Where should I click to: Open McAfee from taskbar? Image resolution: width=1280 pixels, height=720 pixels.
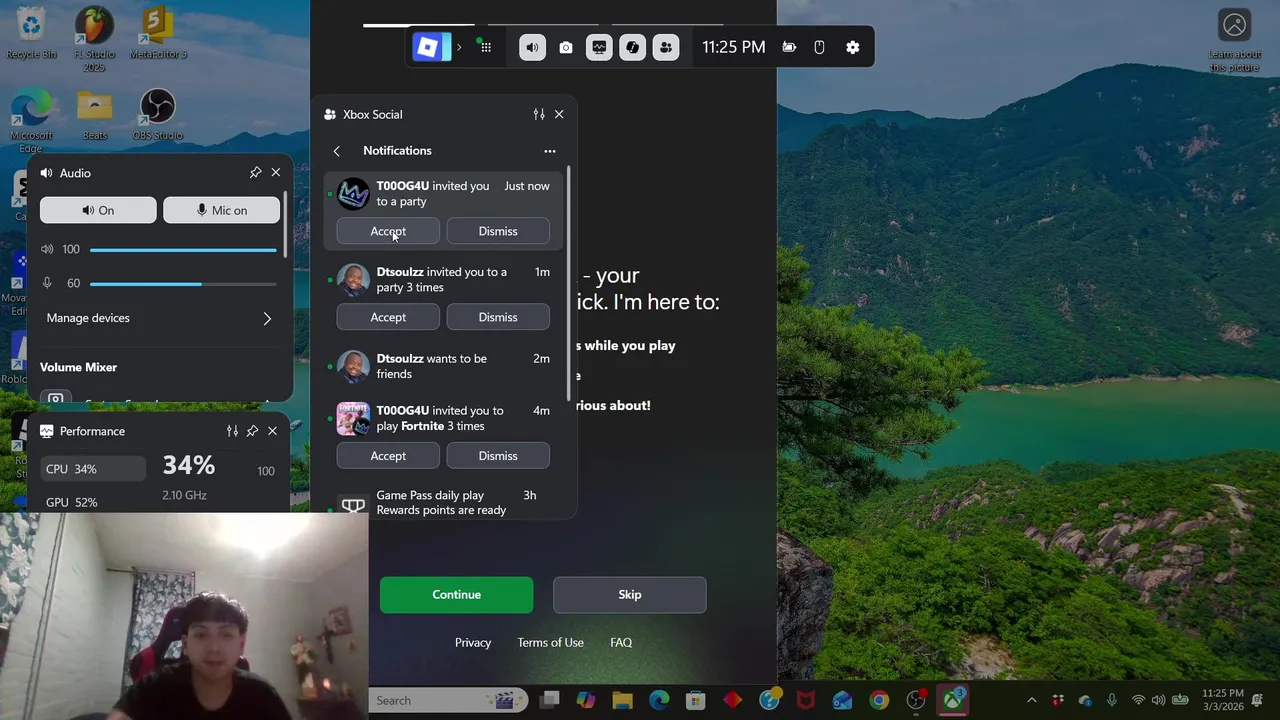click(806, 700)
